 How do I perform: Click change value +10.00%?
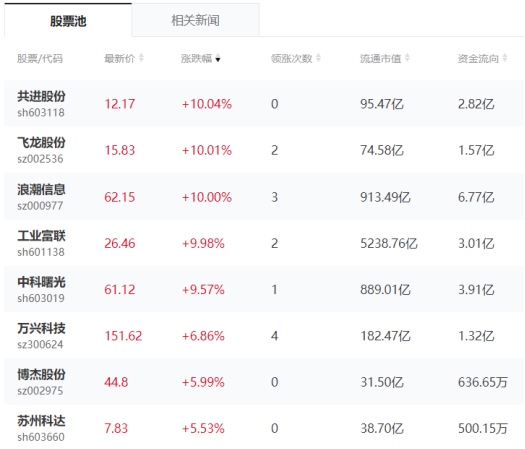point(207,197)
